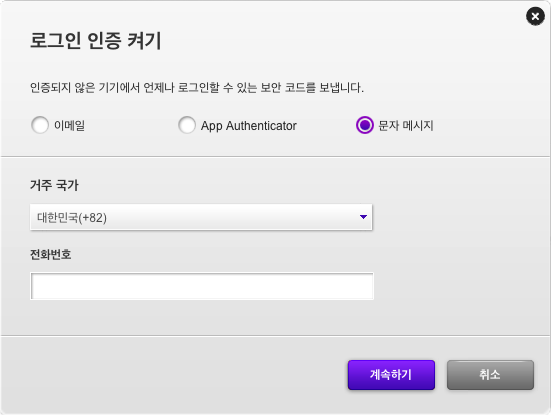Select the 이메일 radio button
Screen dimensions: 551x415
[40, 125]
